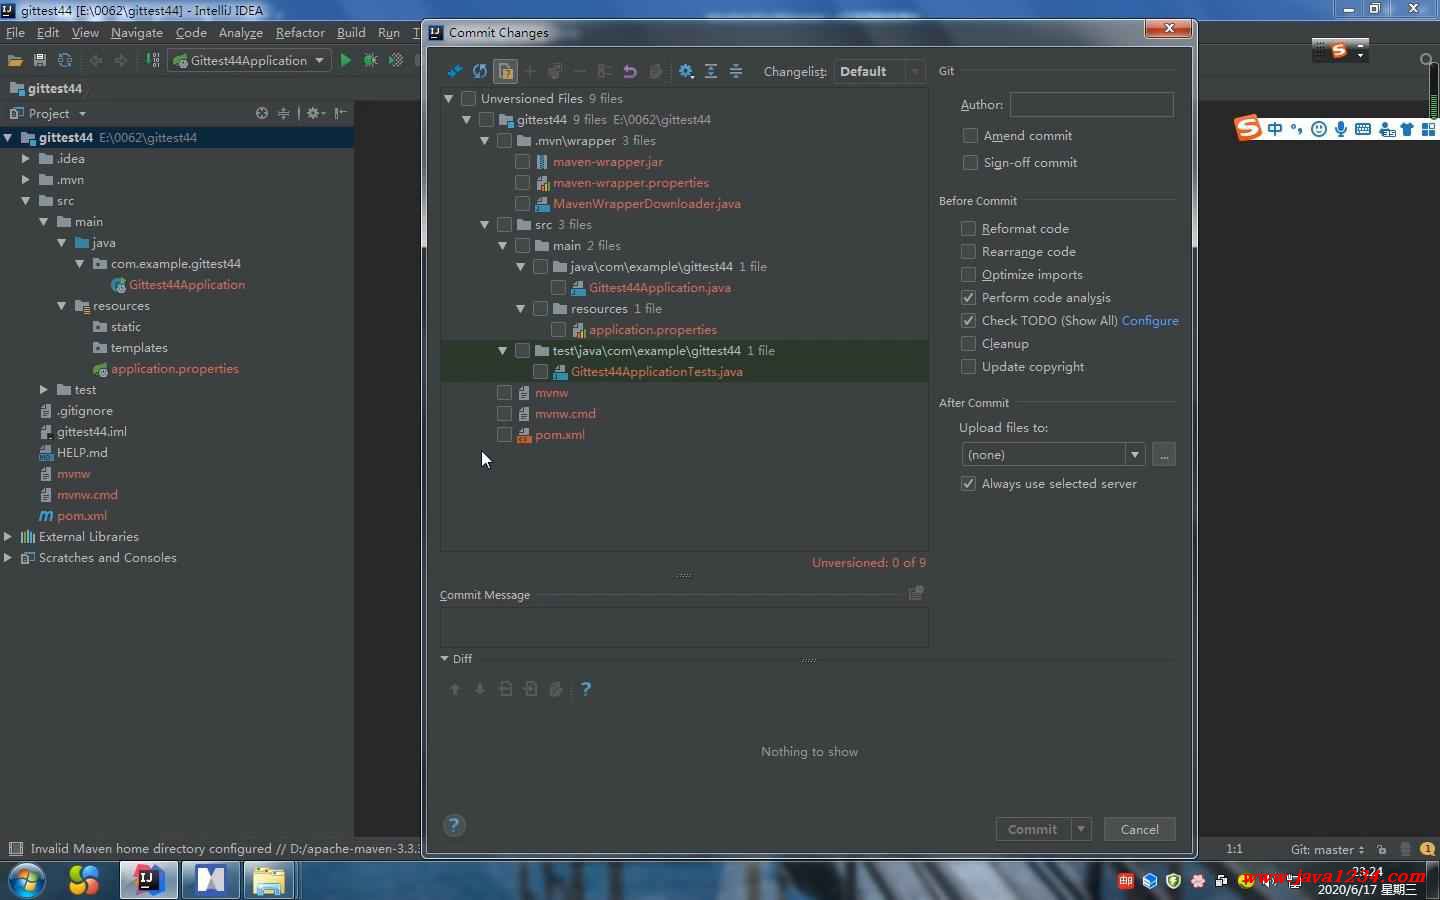Image resolution: width=1440 pixels, height=900 pixels.
Task: Click the Refresh changes icon in commit dialog
Action: coord(480,71)
